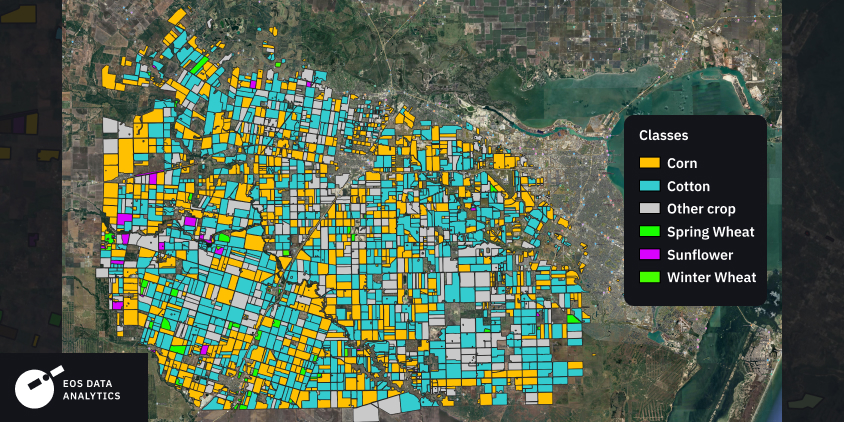Select the Corn legend label
Image resolution: width=844 pixels, height=422 pixels.
[682, 163]
